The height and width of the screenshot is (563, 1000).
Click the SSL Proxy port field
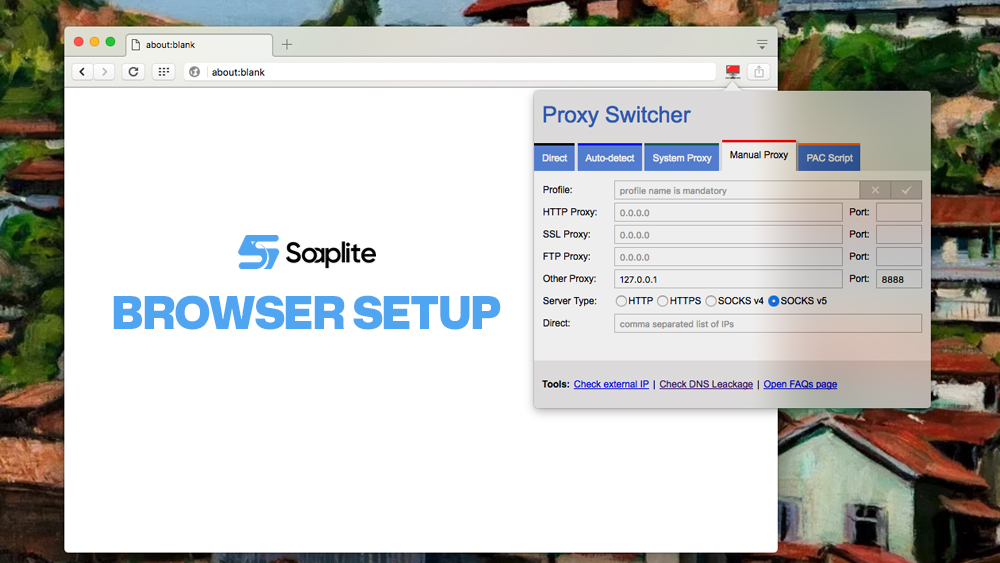click(899, 235)
